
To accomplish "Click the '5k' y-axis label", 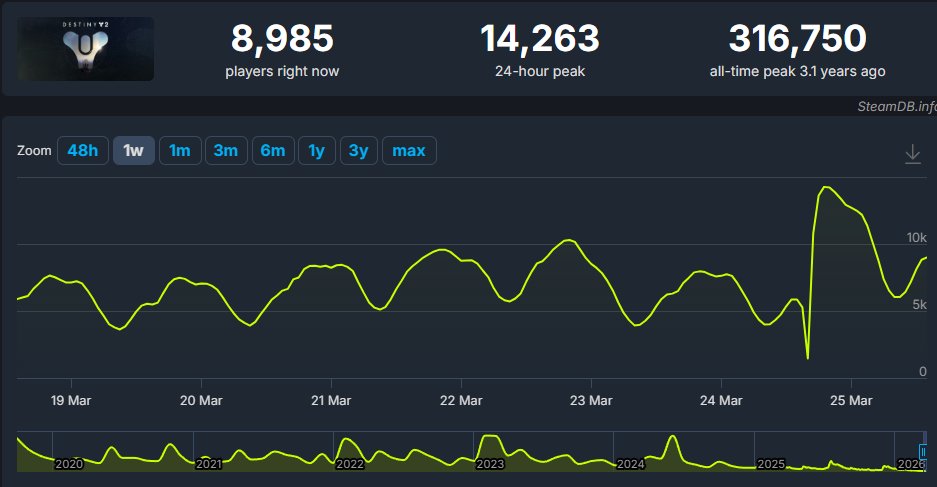I will [x=920, y=305].
